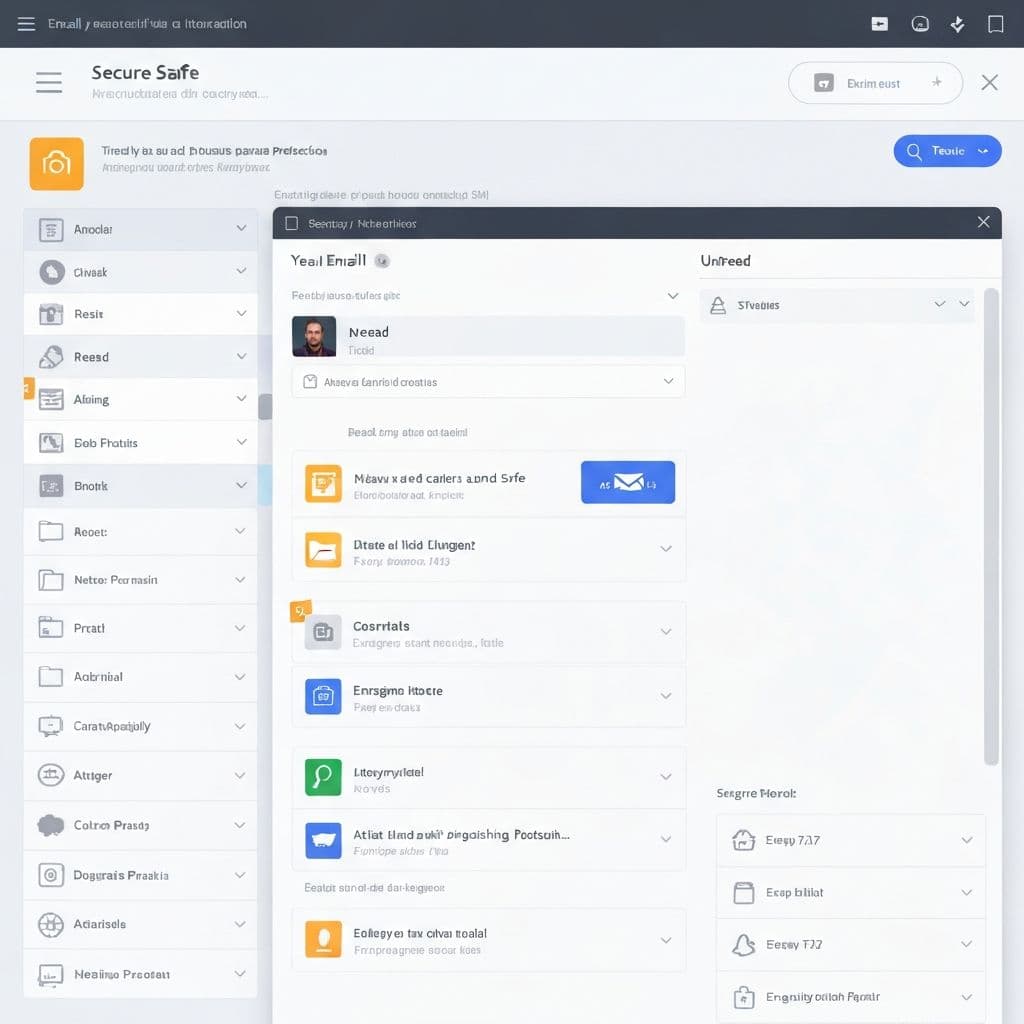1024x1024 pixels.
Task: Click the bookmark icon in the top bar
Action: click(996, 23)
